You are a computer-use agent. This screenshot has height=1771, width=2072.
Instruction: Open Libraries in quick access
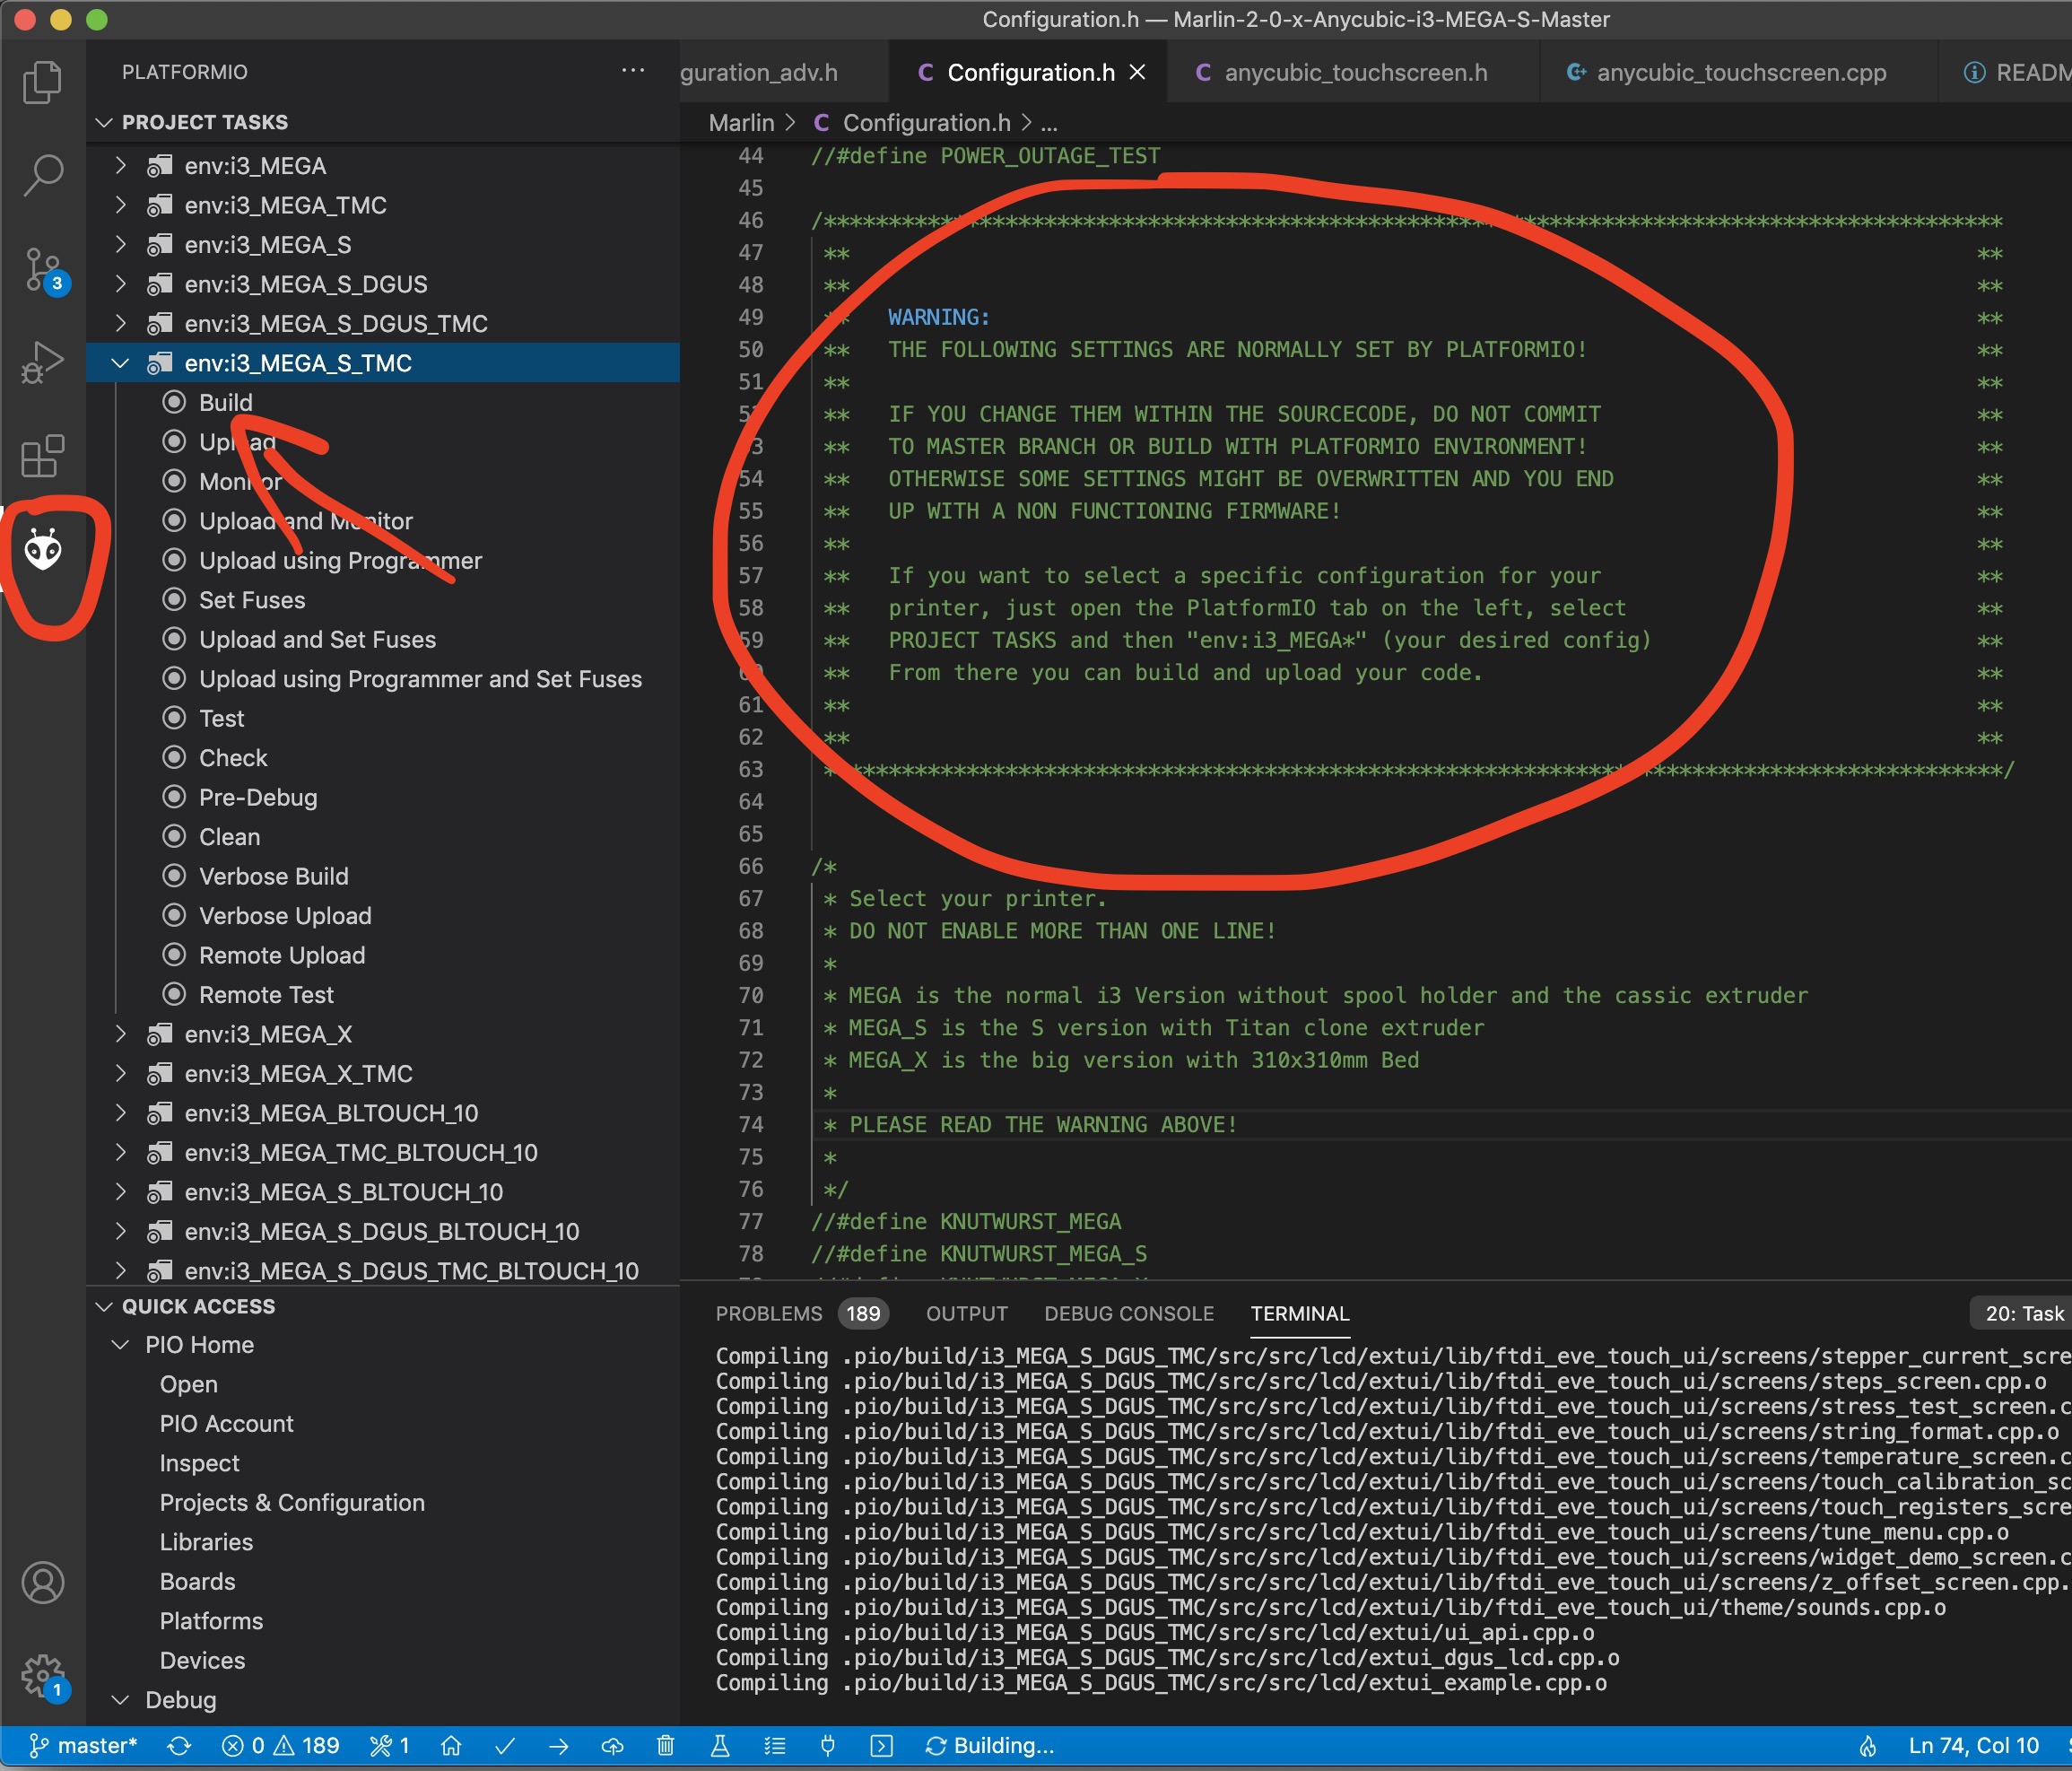click(206, 1542)
